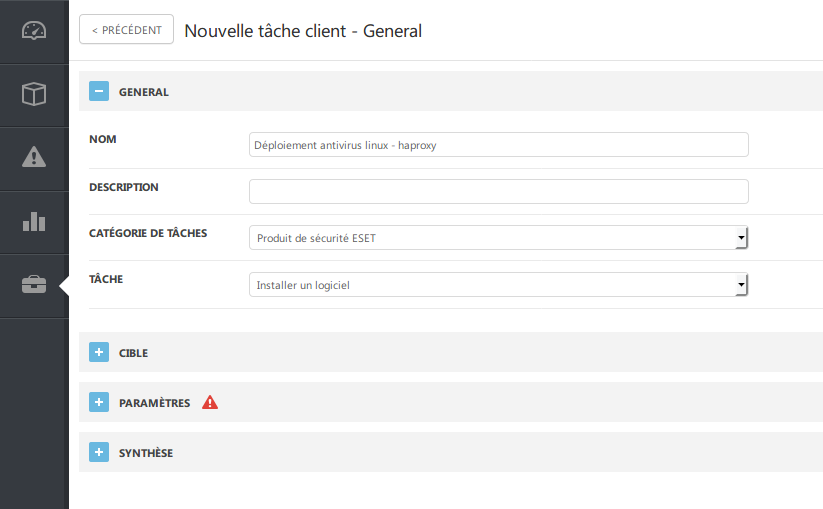Click the General section header label

click(144, 92)
